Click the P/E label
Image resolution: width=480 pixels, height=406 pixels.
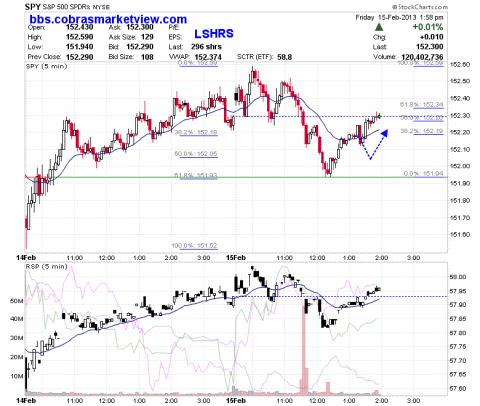coord(174,27)
